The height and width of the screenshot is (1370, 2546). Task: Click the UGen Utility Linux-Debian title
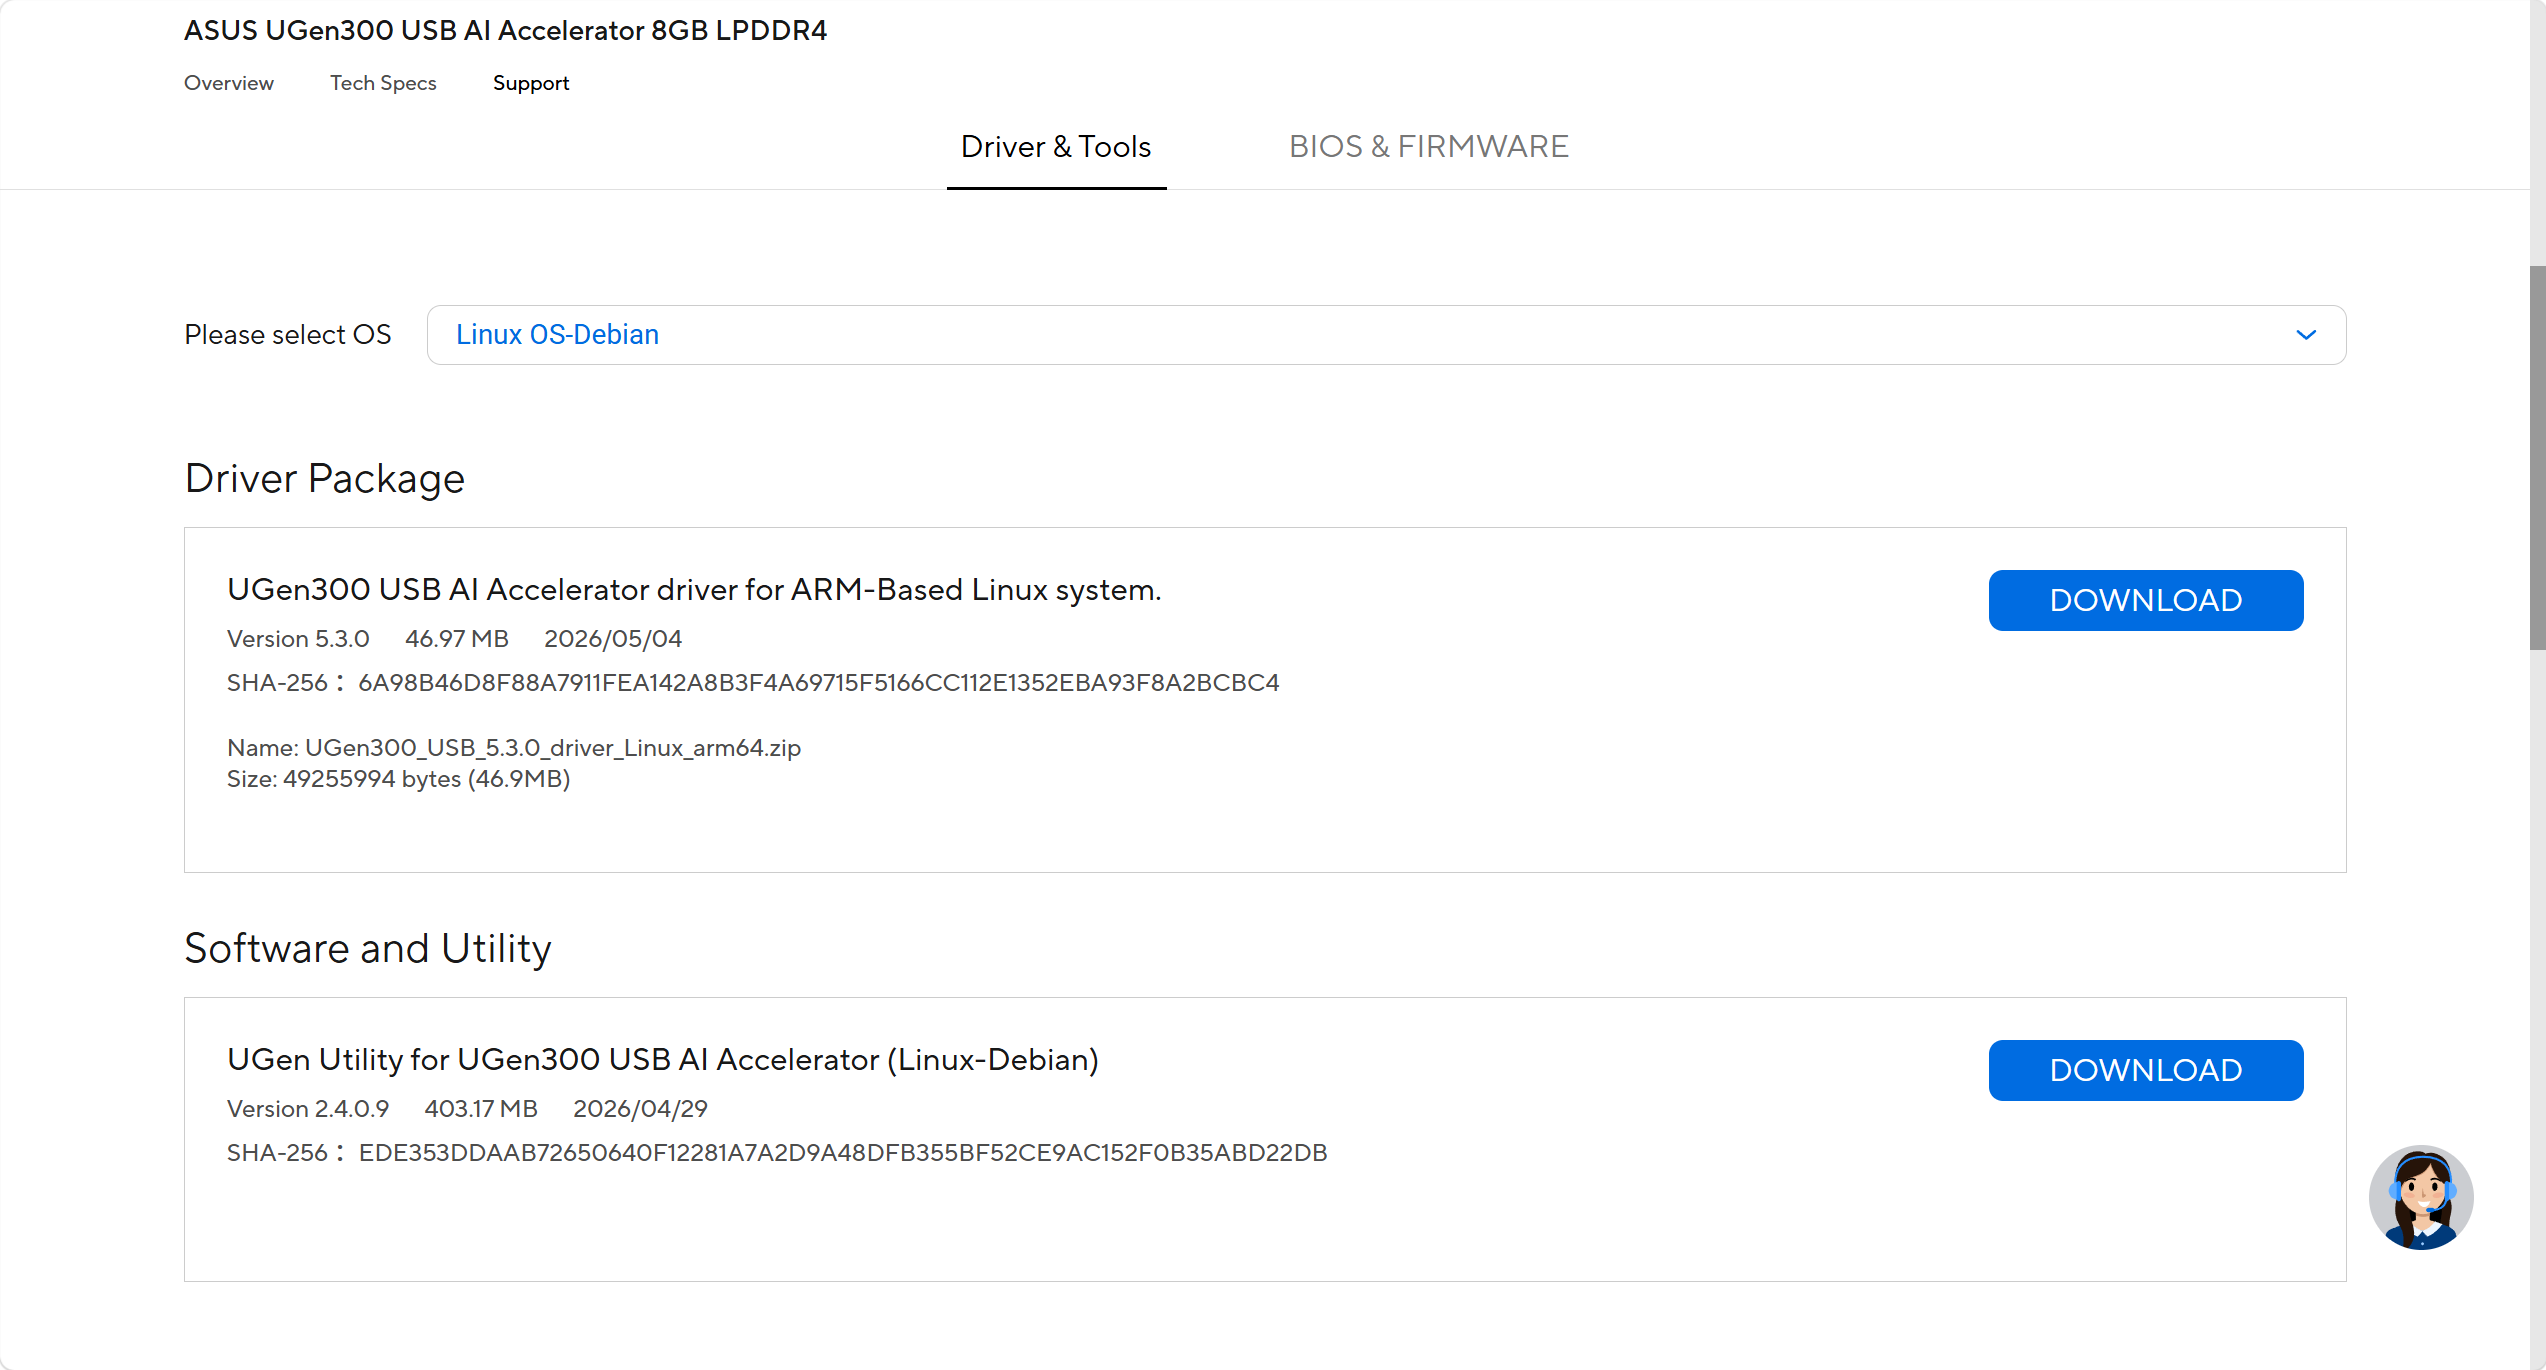click(663, 1060)
